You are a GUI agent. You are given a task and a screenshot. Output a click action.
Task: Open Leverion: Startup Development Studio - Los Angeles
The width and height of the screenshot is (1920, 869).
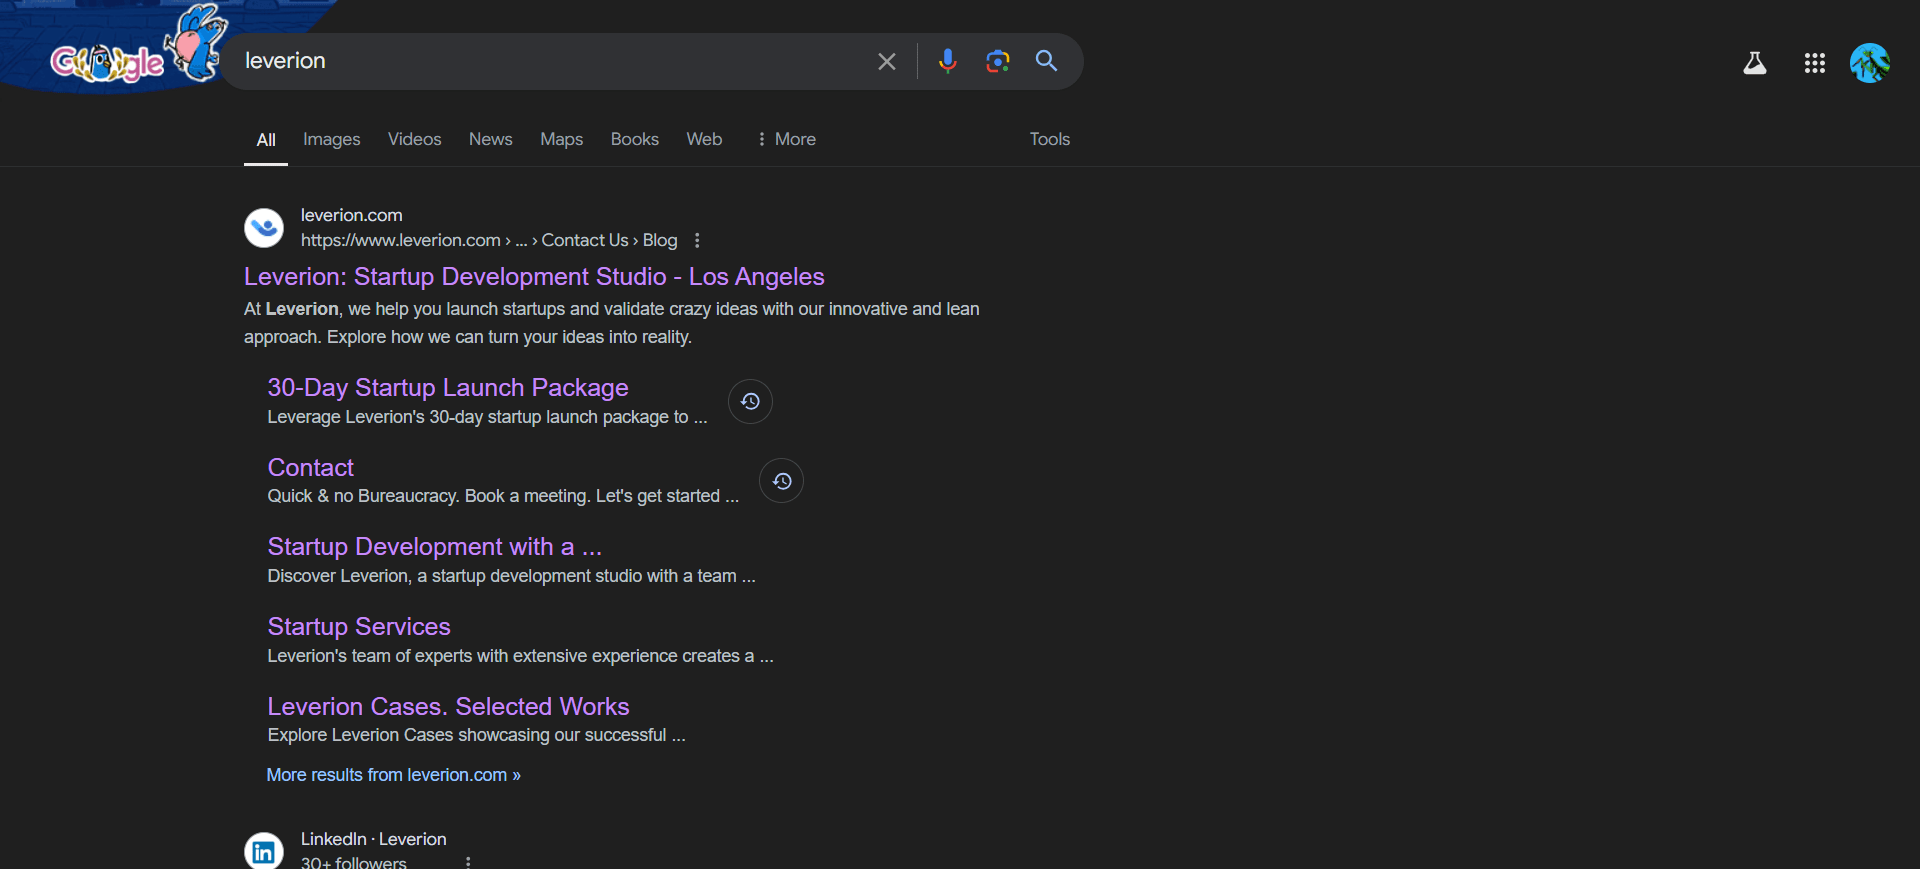(534, 276)
